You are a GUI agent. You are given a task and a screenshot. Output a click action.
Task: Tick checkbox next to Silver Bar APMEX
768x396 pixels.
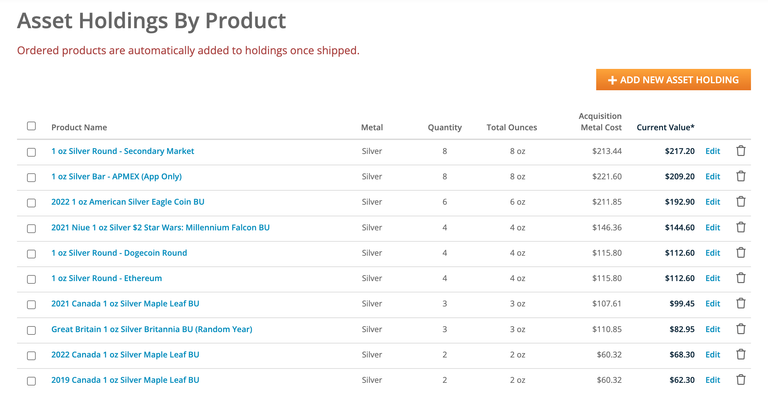[x=31, y=177]
